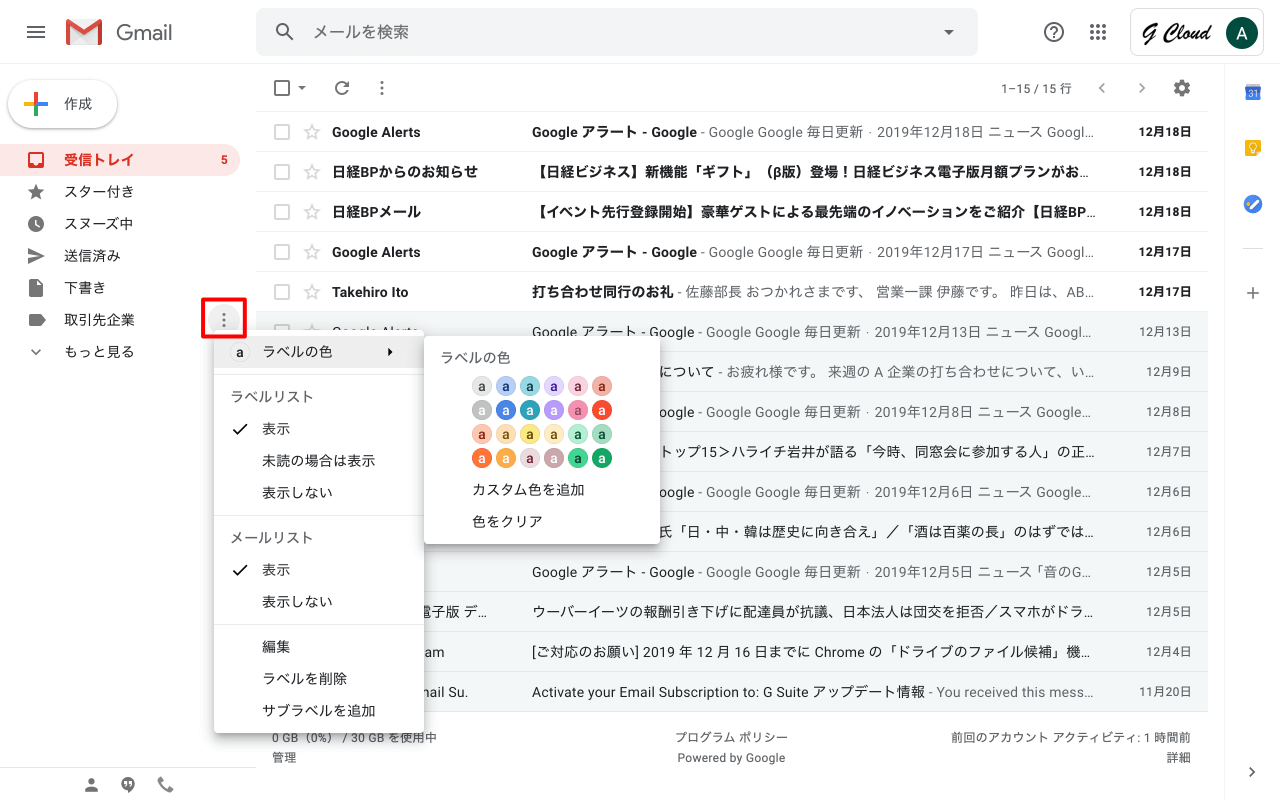Viewport: 1280px width, 800px height.
Task: Click the three-dot menu beside 取引先企業
Action: pos(224,320)
